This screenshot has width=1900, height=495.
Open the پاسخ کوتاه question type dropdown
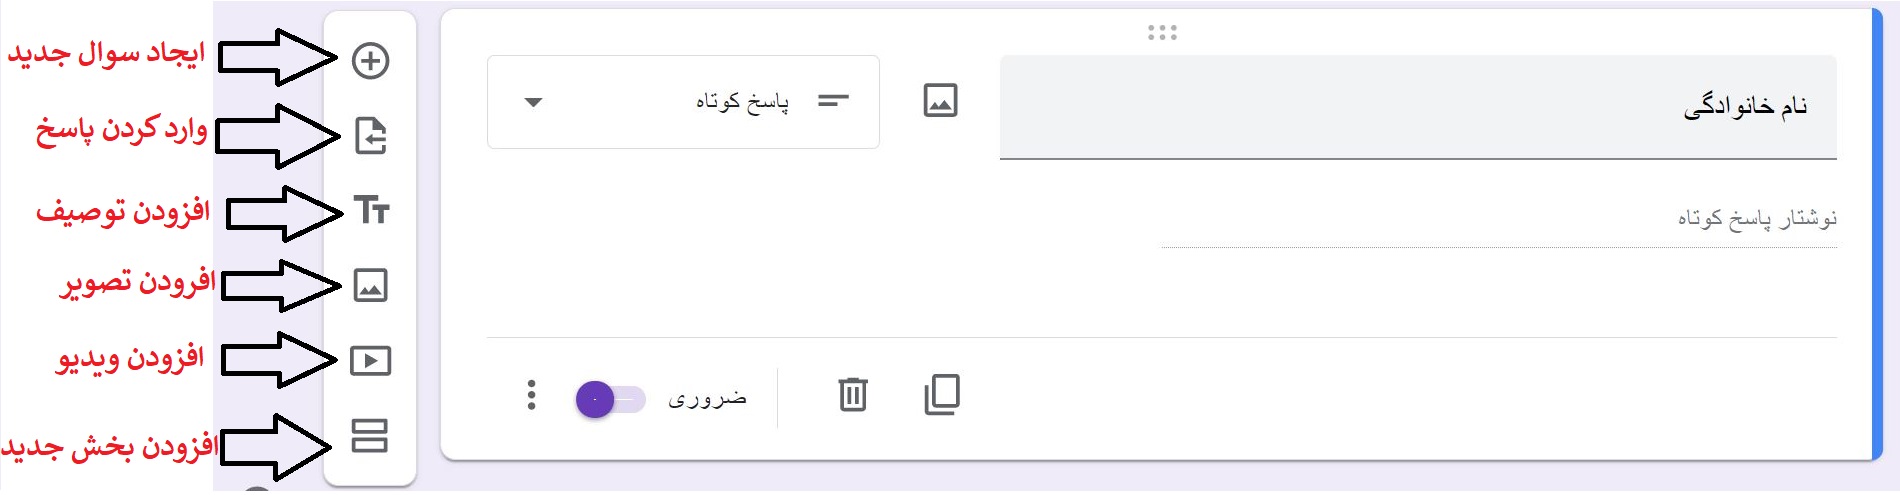tap(683, 102)
